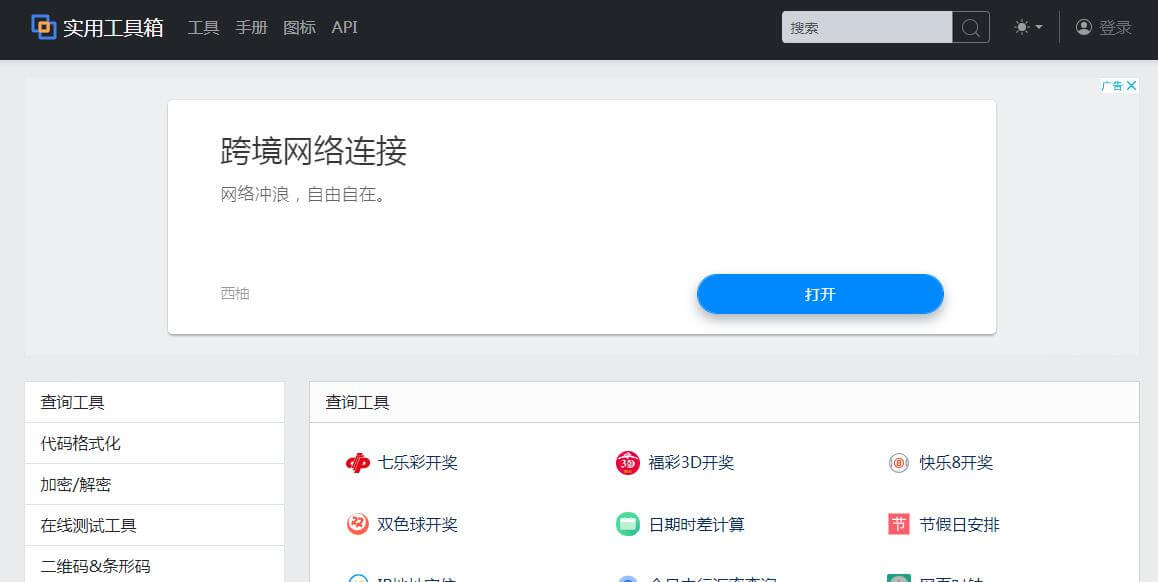Viewport: 1158px width, 582px height.
Task: Click the 实用工具箱 site logo
Action: tap(95, 28)
